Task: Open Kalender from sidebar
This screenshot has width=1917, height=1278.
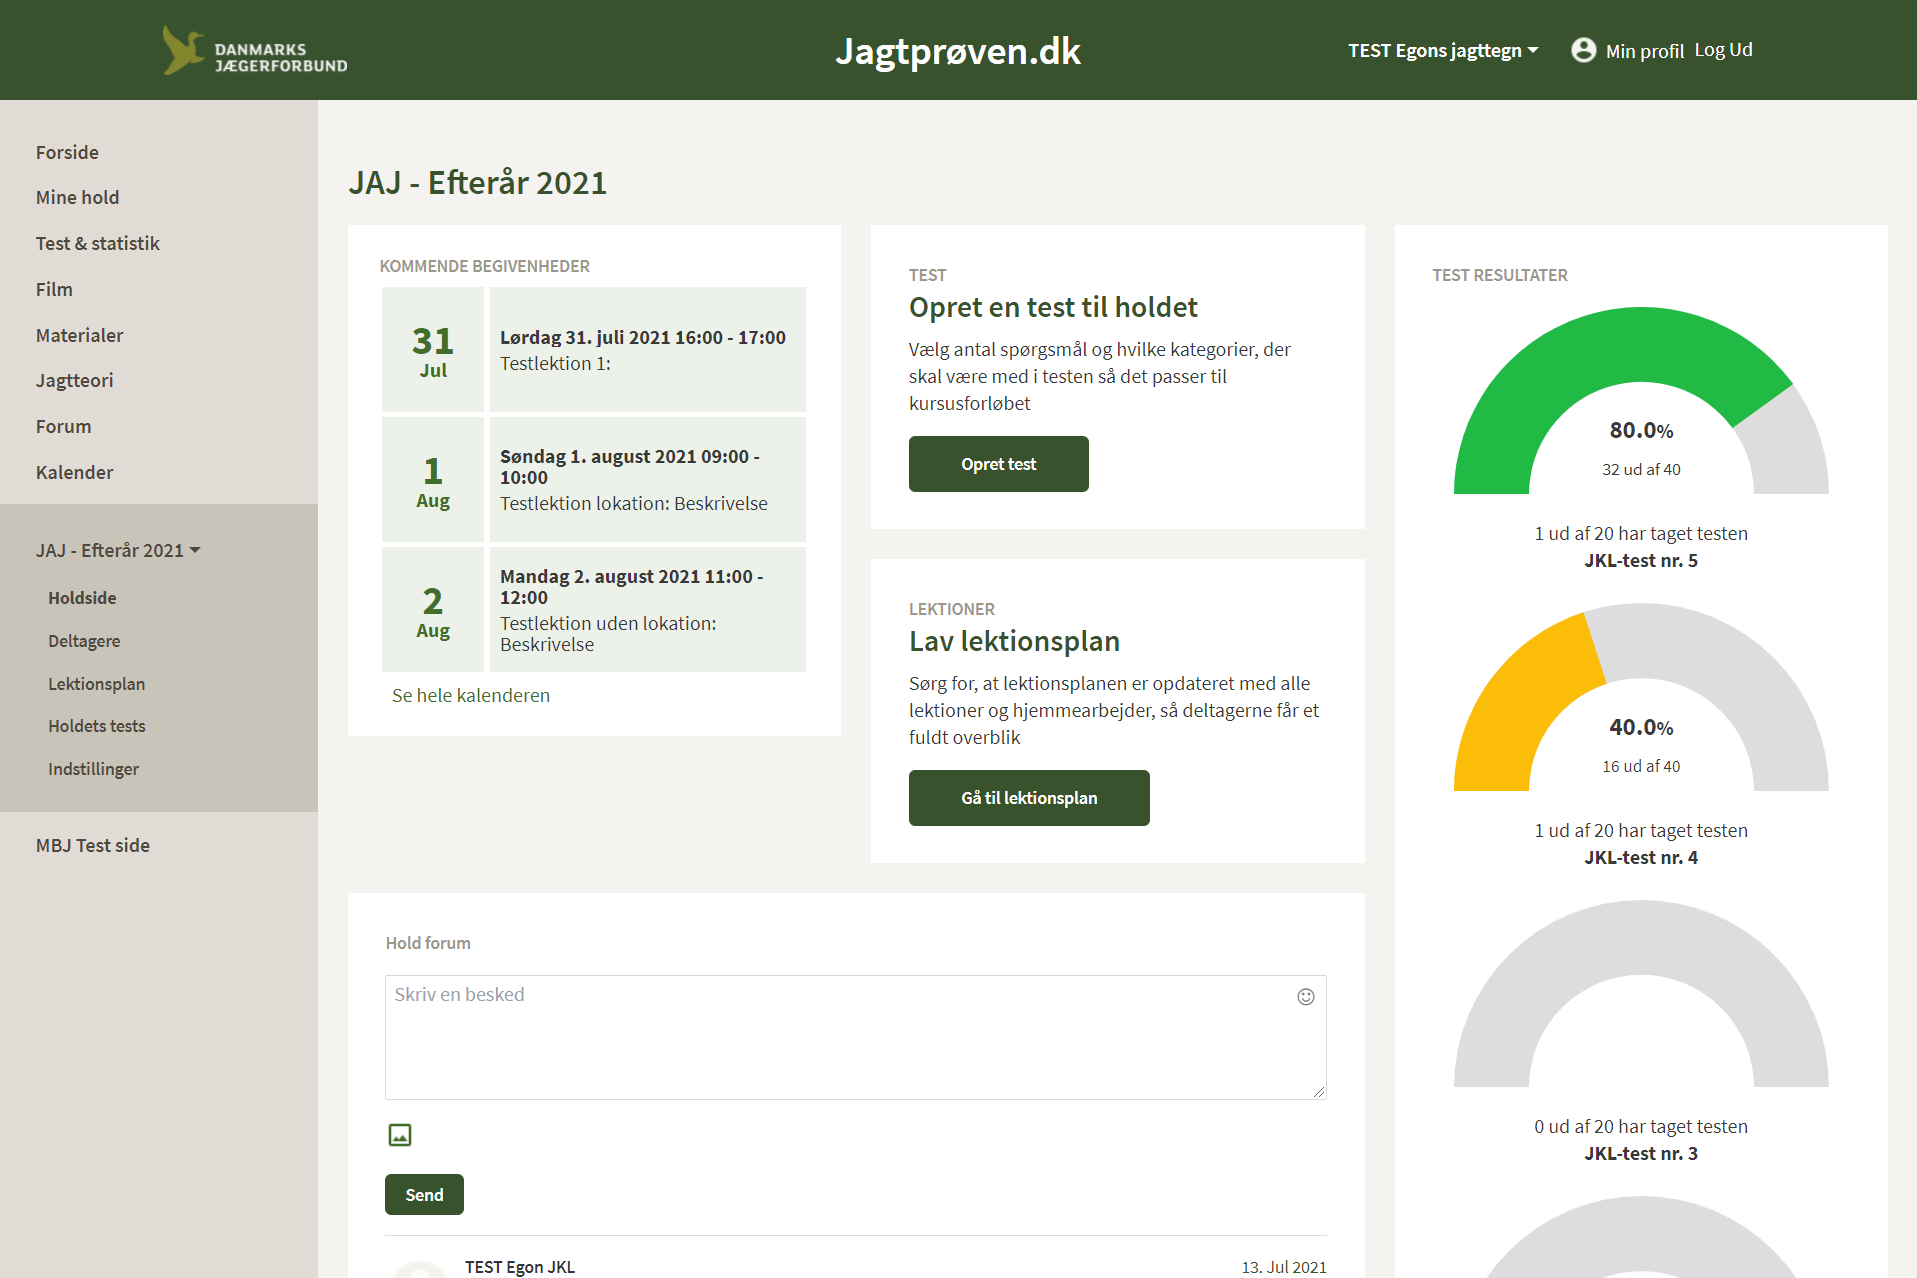Action: tap(74, 472)
